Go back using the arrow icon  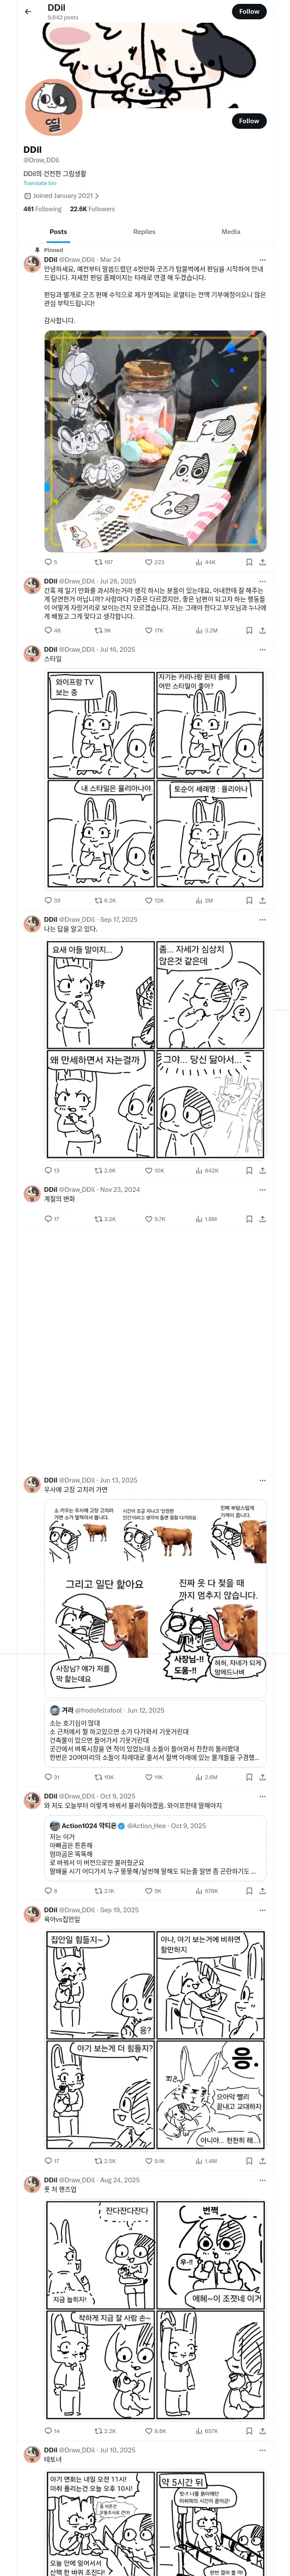(28, 12)
